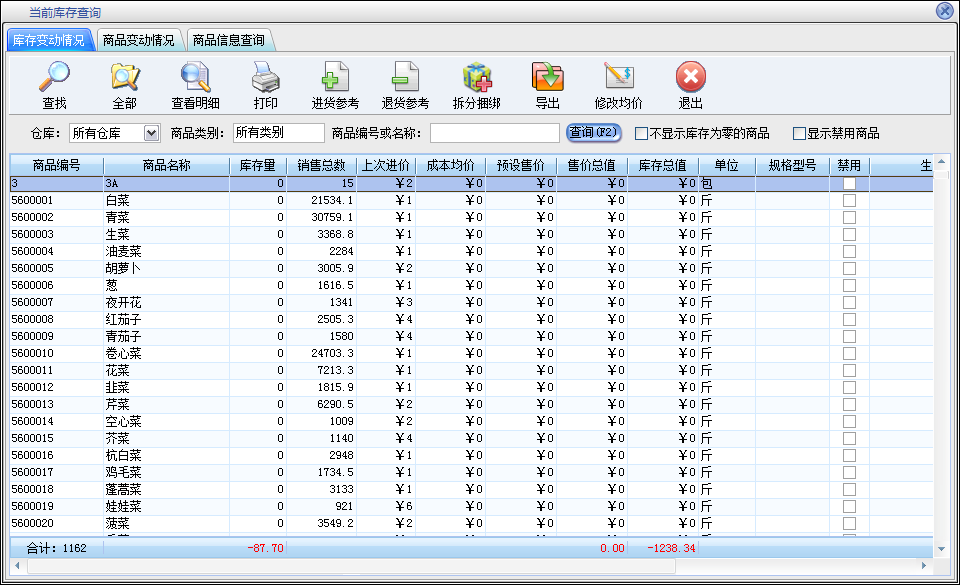This screenshot has width=960, height=585.
Task: Toggle the 显示禁用商品 checkbox
Action: 799,133
